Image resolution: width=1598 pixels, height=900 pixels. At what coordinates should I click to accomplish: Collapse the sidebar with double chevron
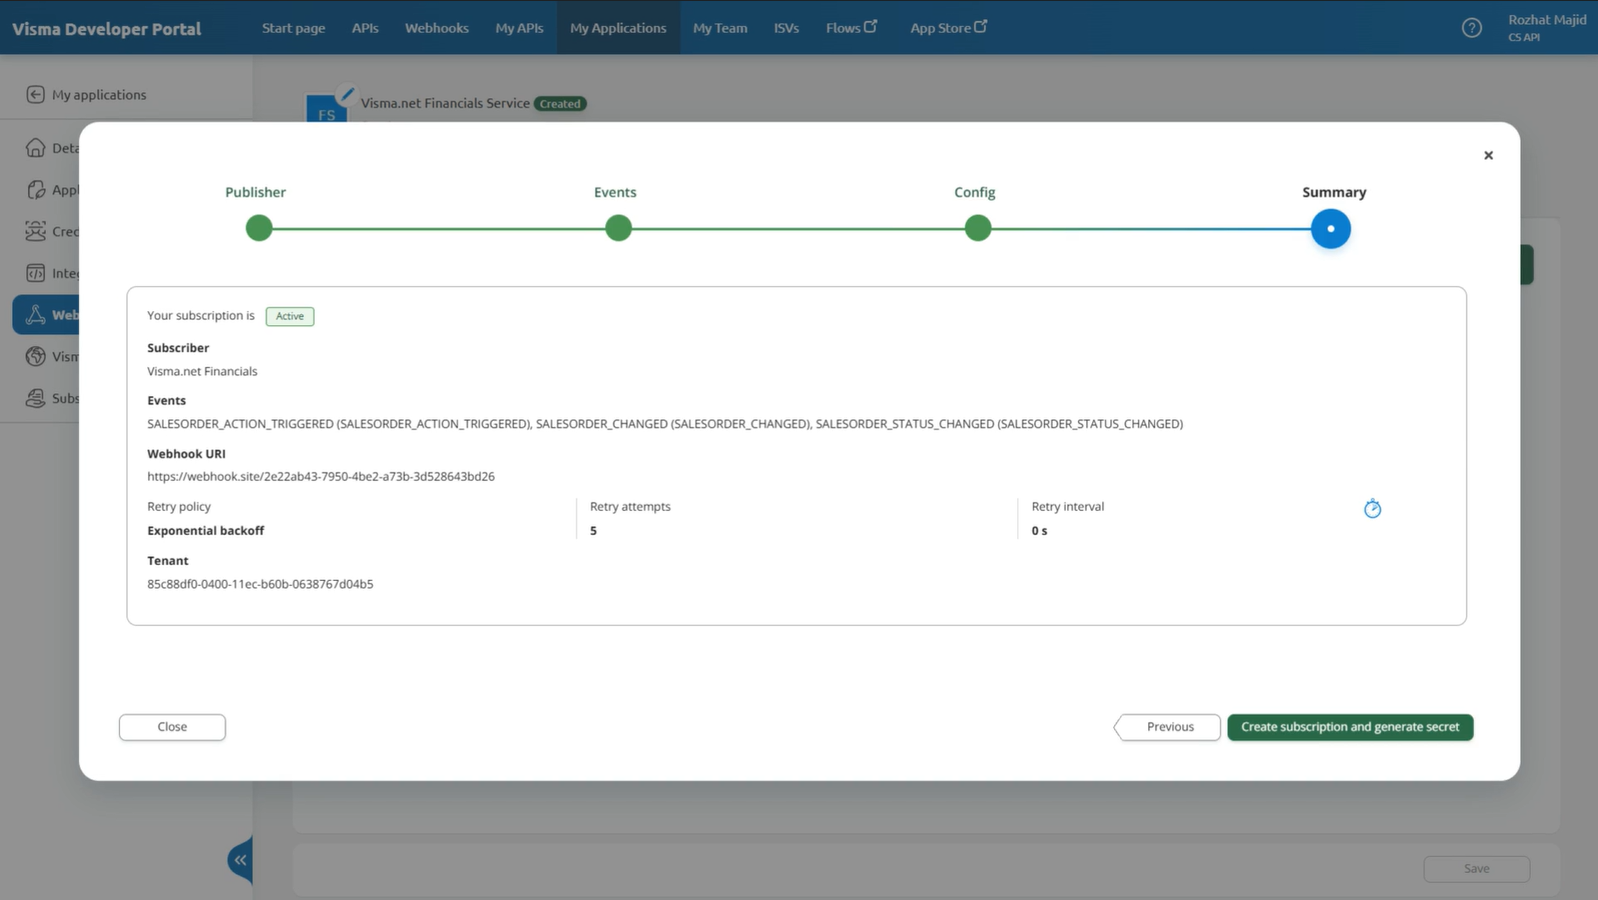(x=240, y=859)
